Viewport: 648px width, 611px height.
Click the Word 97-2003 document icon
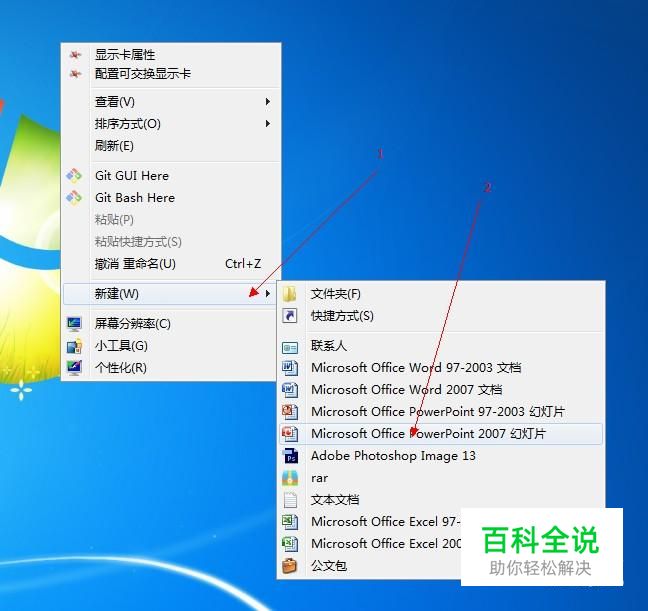(x=290, y=368)
